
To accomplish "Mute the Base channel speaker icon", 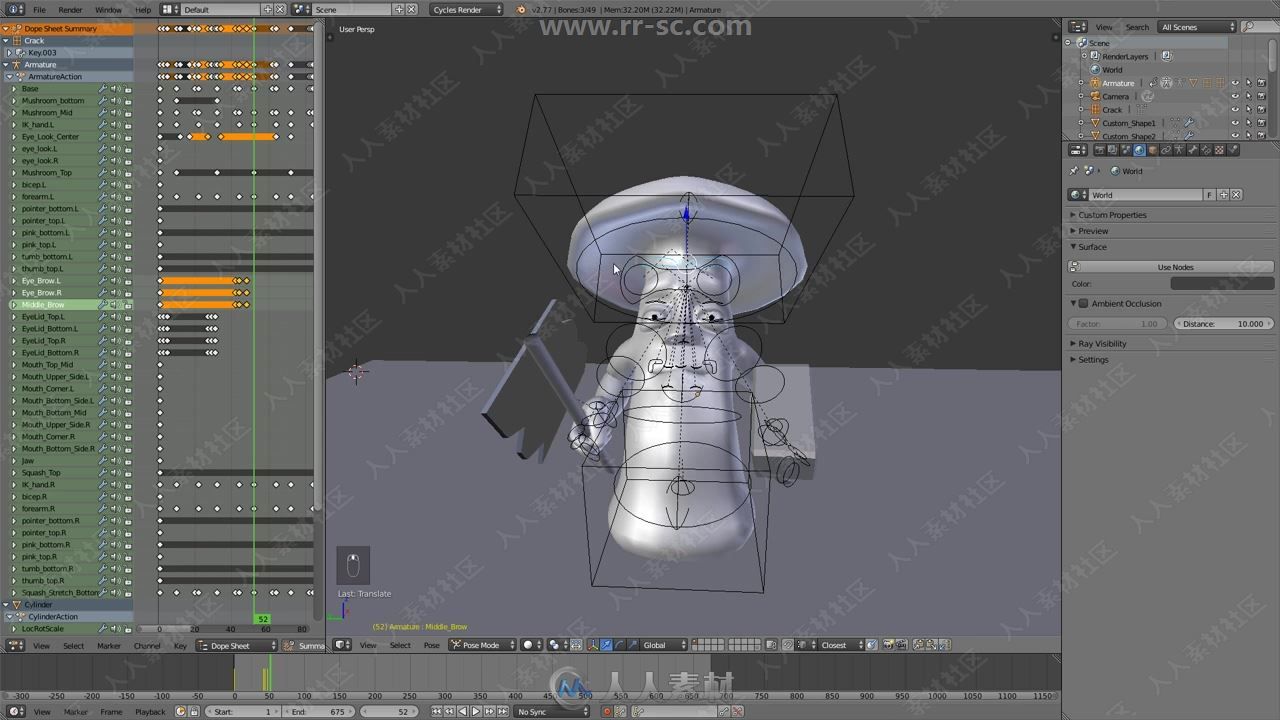I will (116, 89).
